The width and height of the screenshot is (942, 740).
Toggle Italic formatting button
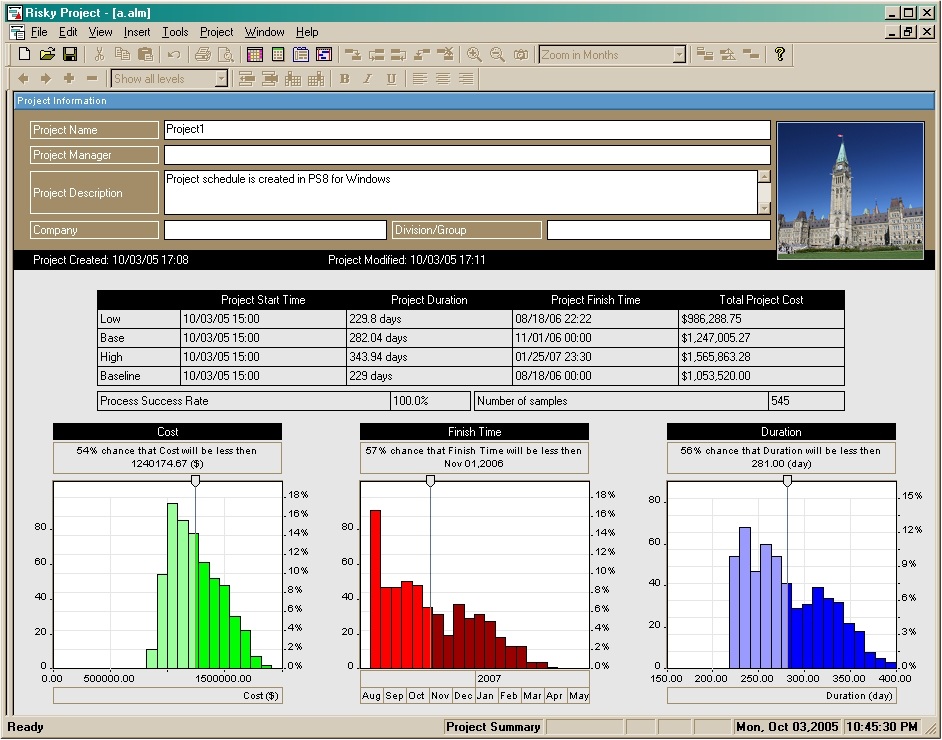(x=367, y=79)
